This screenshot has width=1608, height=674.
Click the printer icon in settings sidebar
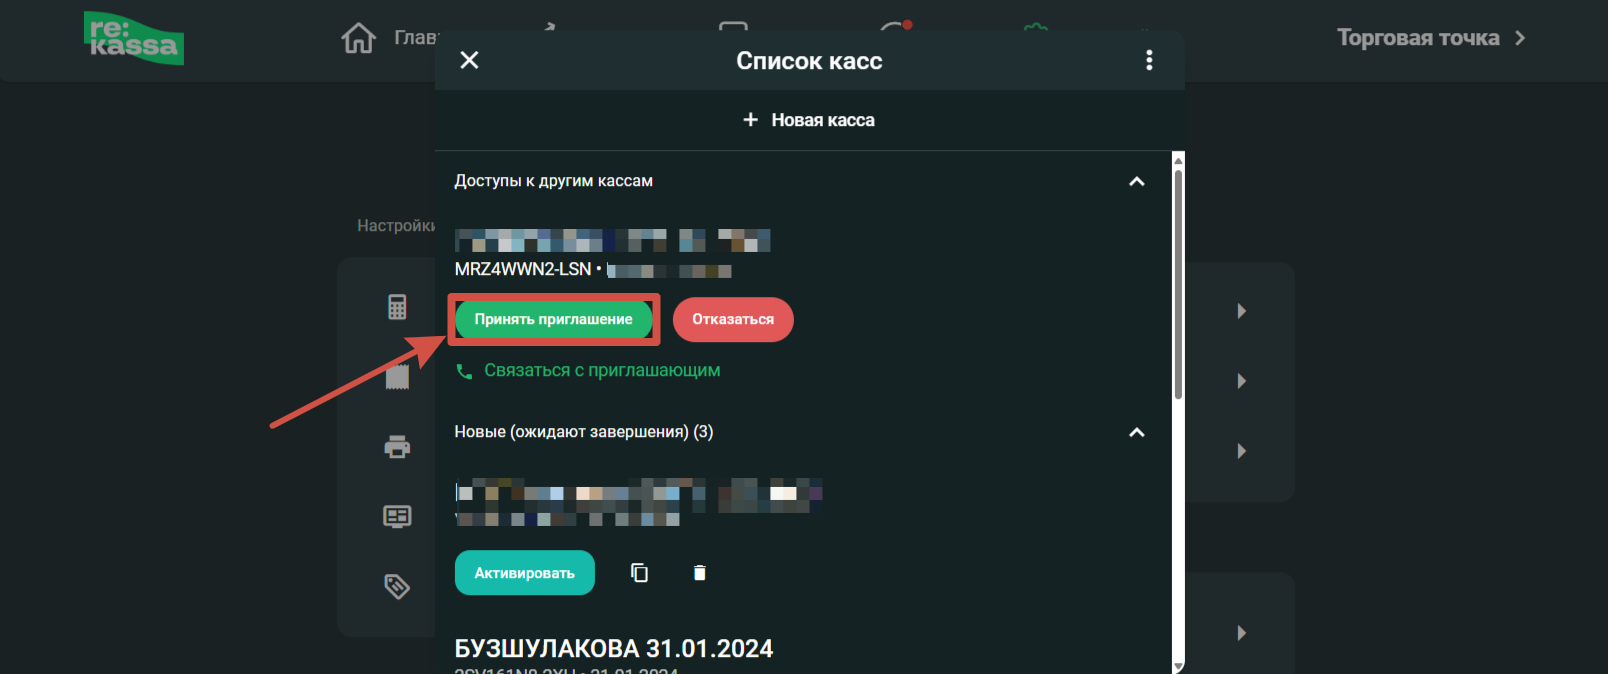397,446
